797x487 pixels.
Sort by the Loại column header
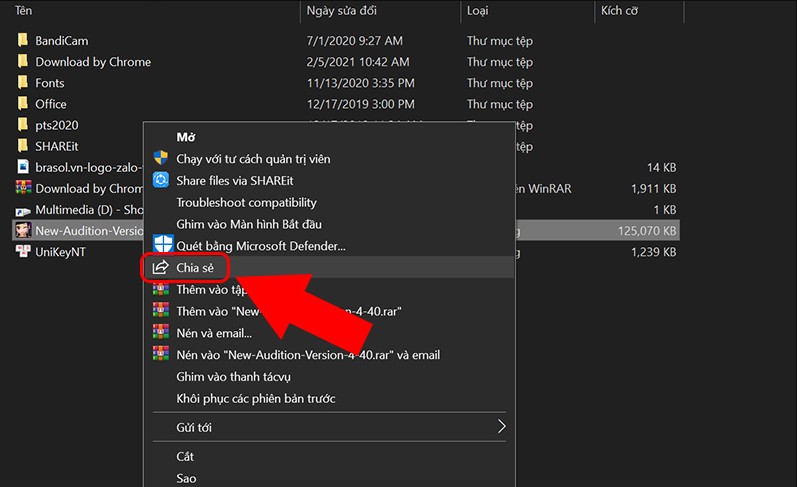coord(477,11)
